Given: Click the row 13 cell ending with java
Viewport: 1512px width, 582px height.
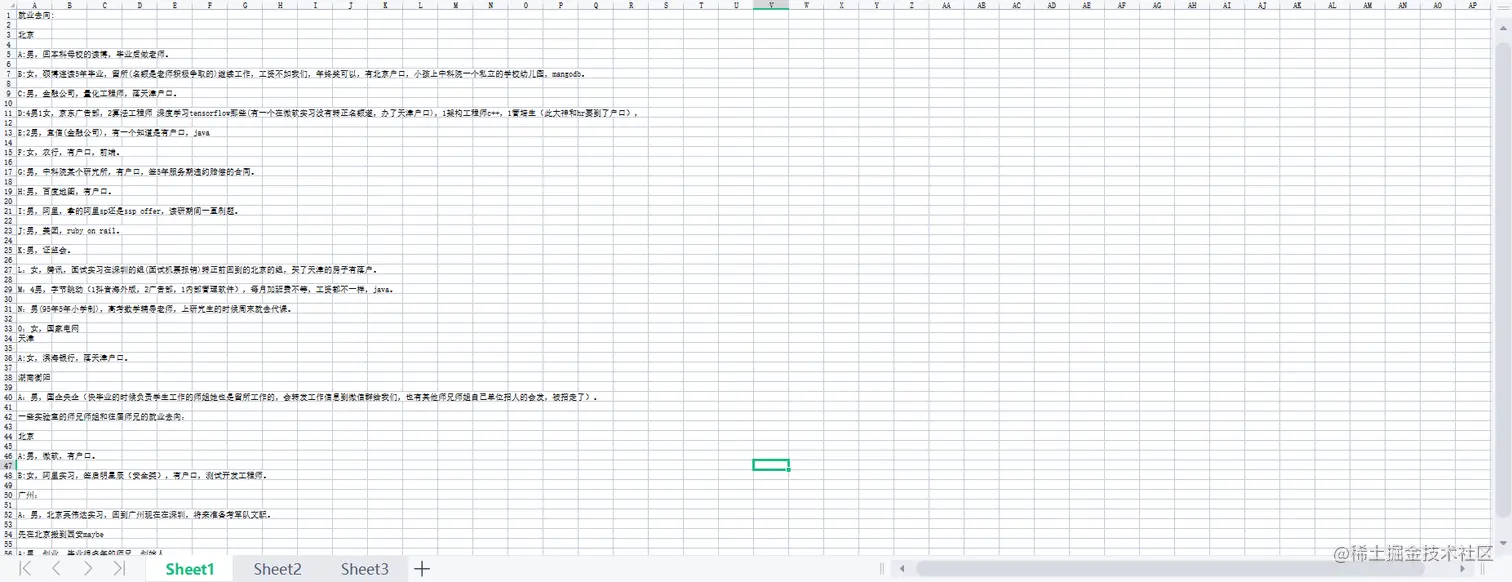Looking at the screenshot, I should click(x=114, y=132).
